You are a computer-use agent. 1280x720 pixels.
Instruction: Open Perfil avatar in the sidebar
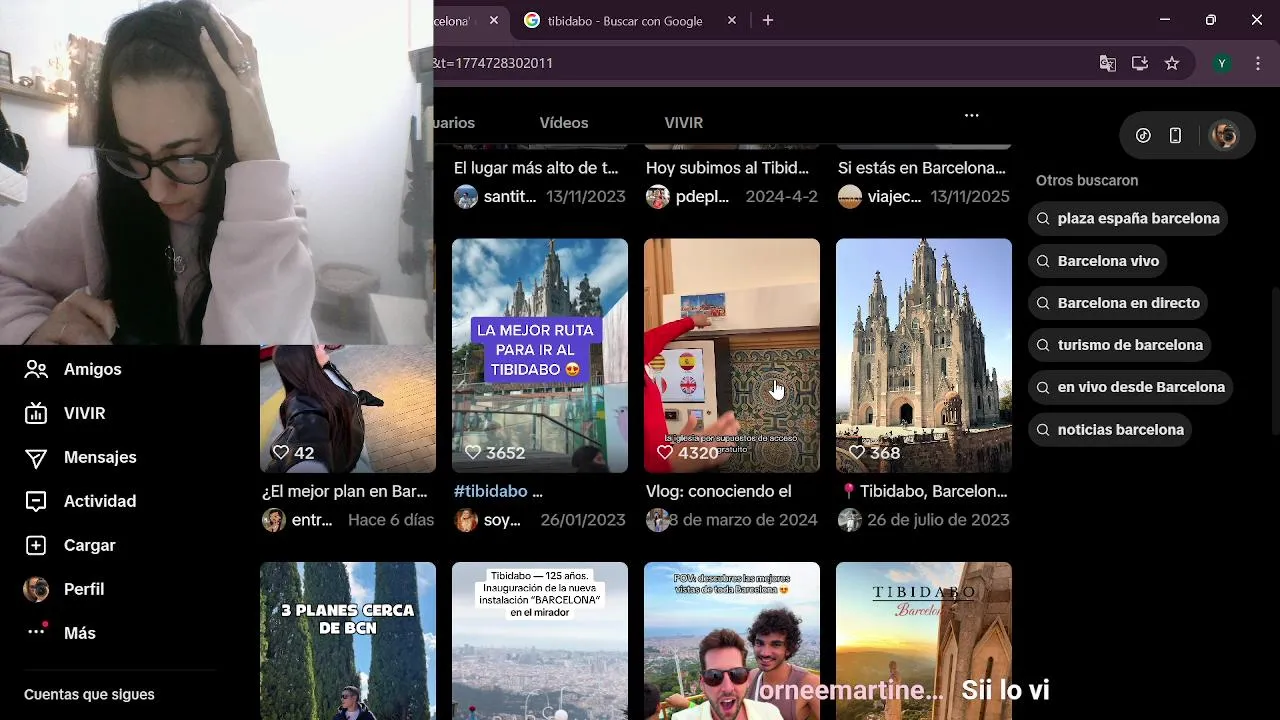[36, 589]
